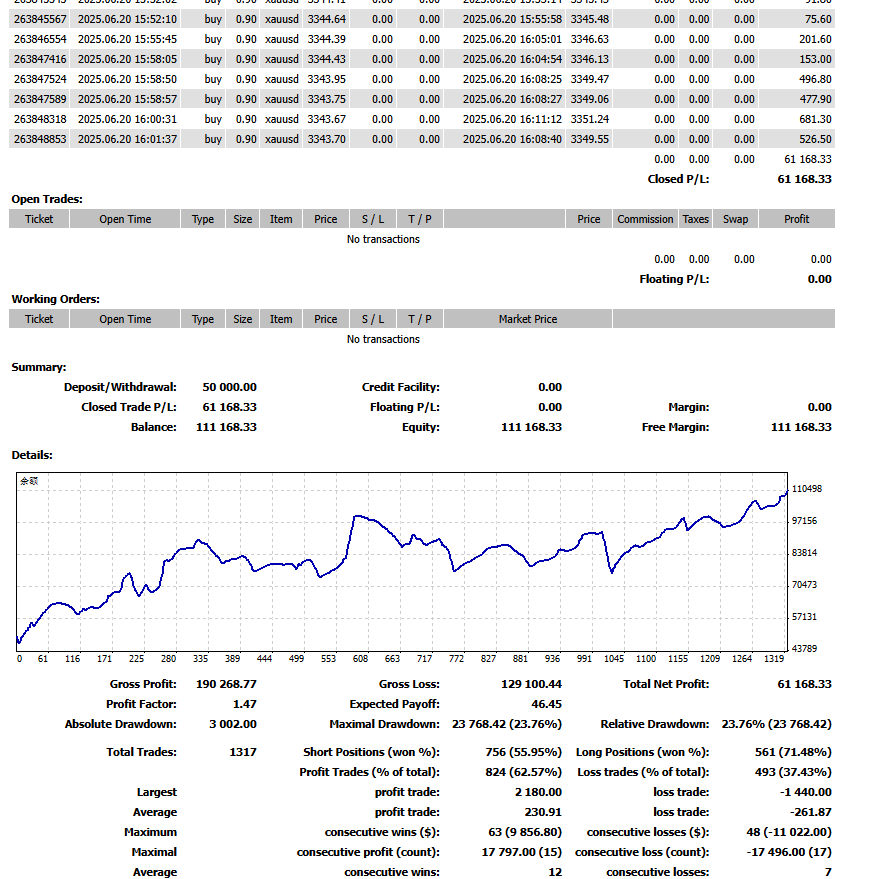
Task: Select Gross Profit value 190 268.77
Action: click(226, 684)
